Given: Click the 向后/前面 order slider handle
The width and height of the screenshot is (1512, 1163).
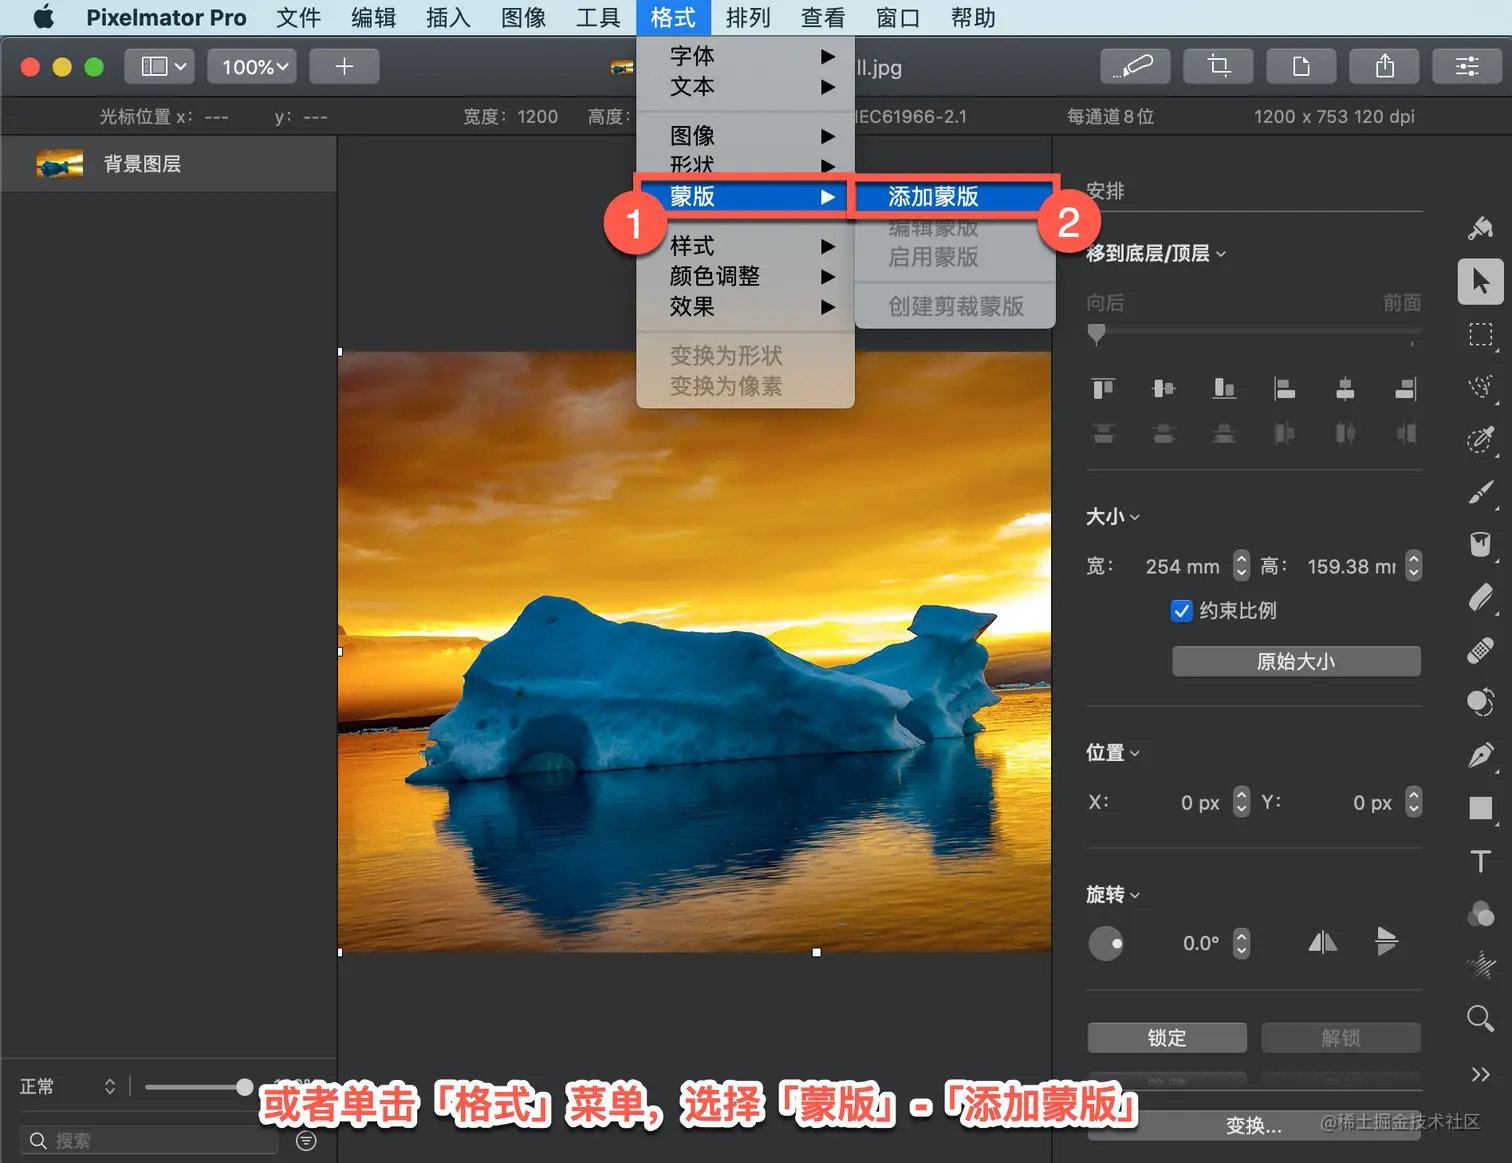Looking at the screenshot, I should (x=1096, y=333).
